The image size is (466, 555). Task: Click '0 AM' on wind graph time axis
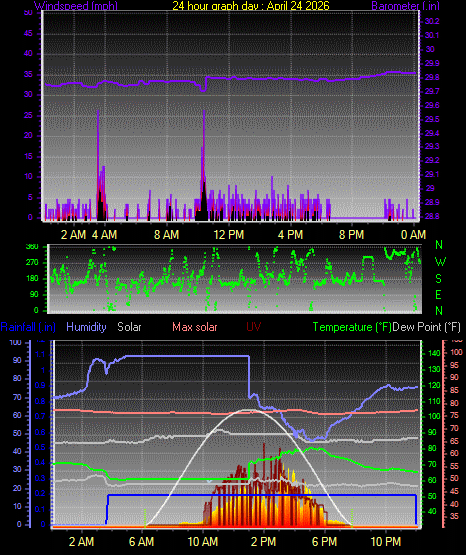(x=413, y=234)
